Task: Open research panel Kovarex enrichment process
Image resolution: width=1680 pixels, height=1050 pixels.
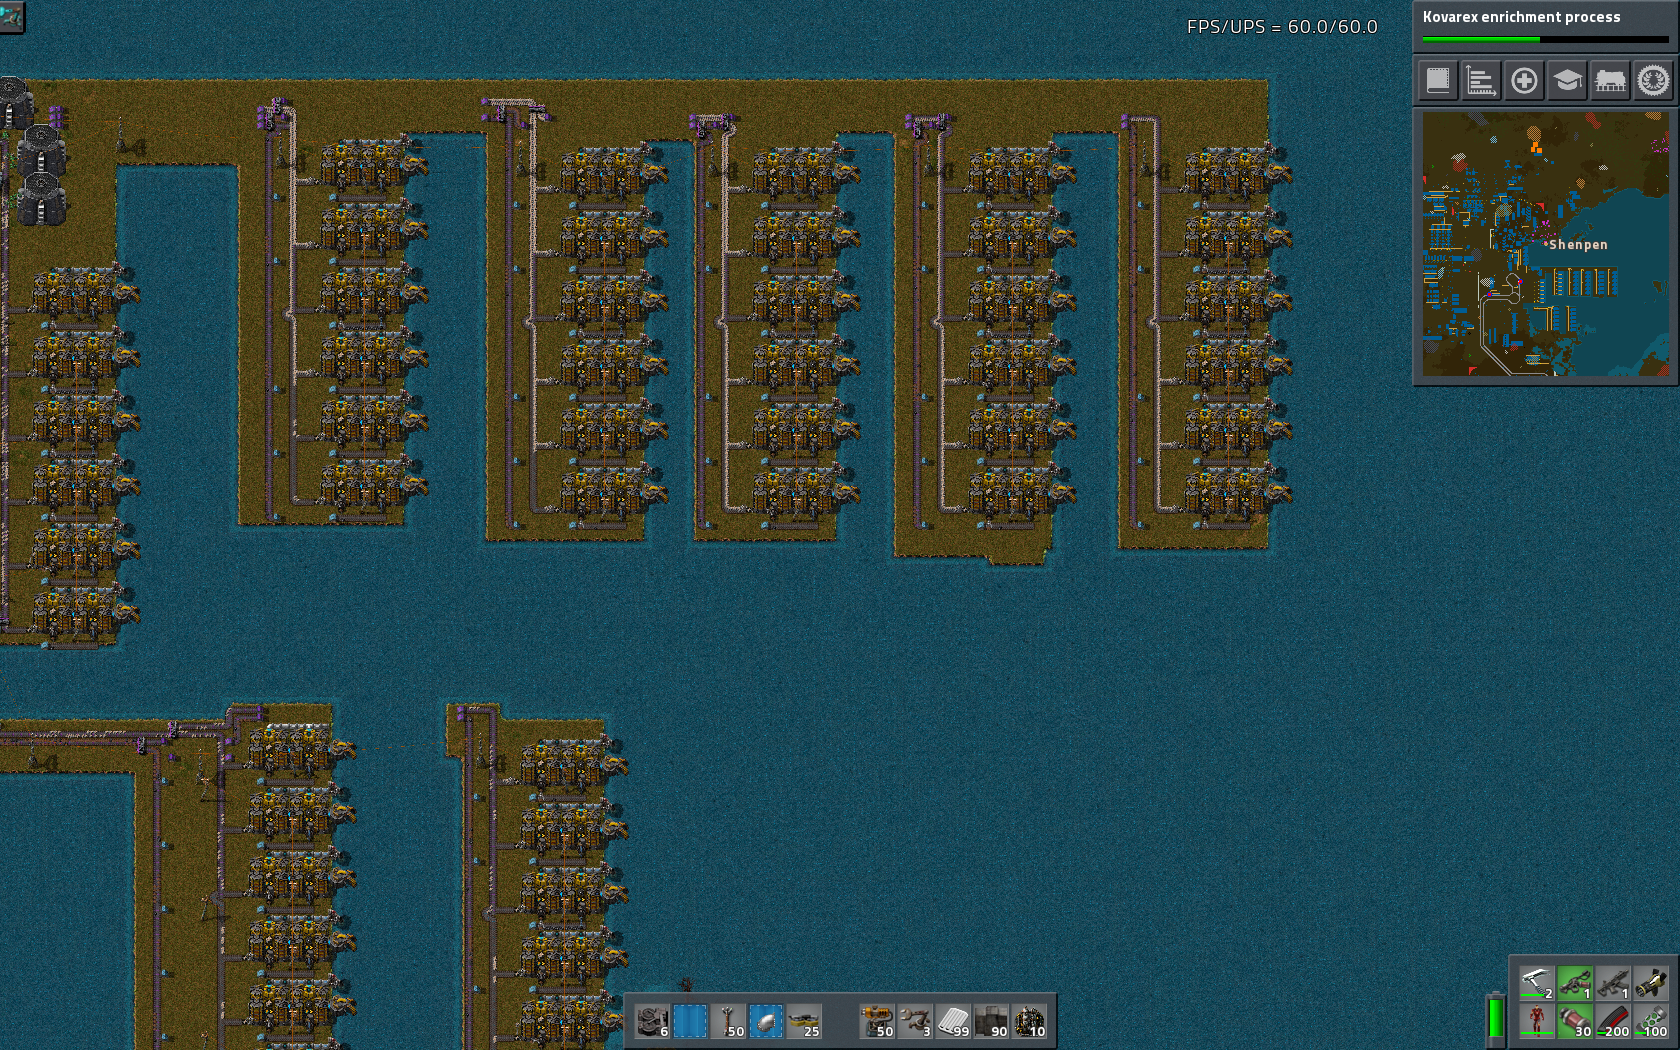Action: click(1546, 26)
